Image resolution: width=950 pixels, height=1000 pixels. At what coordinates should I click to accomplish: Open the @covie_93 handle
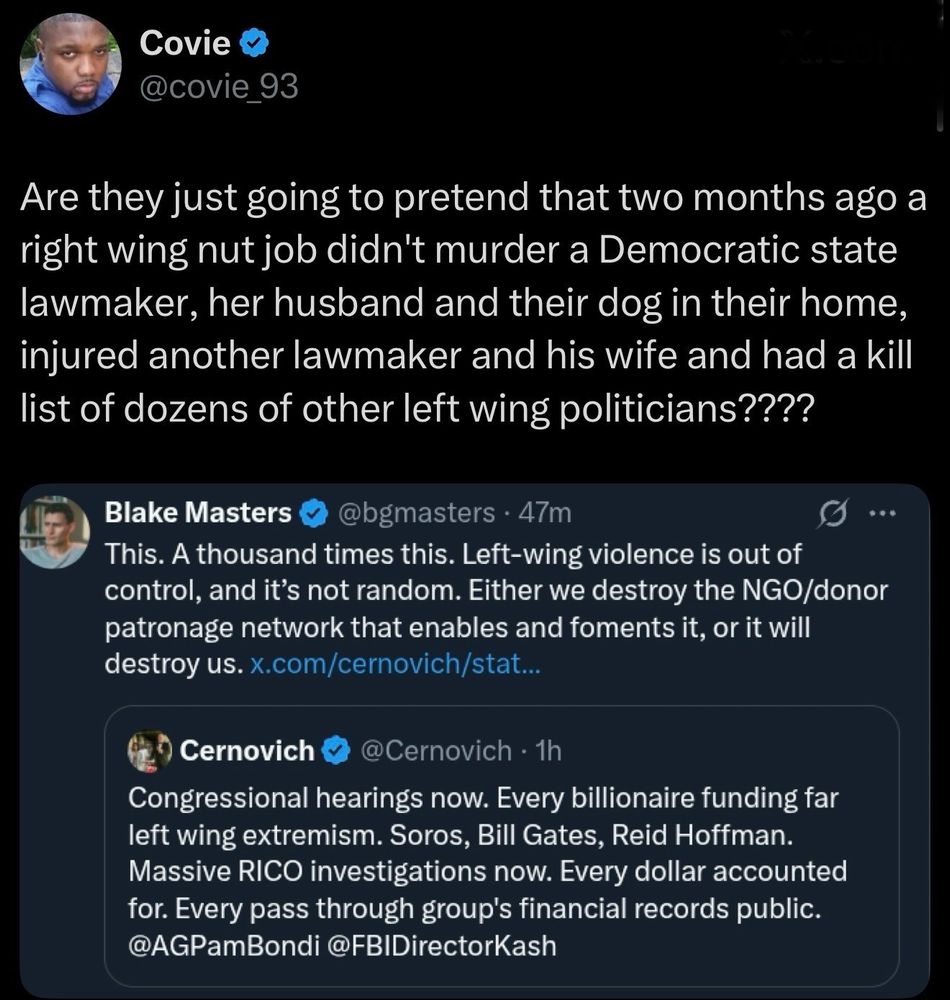pos(219,86)
